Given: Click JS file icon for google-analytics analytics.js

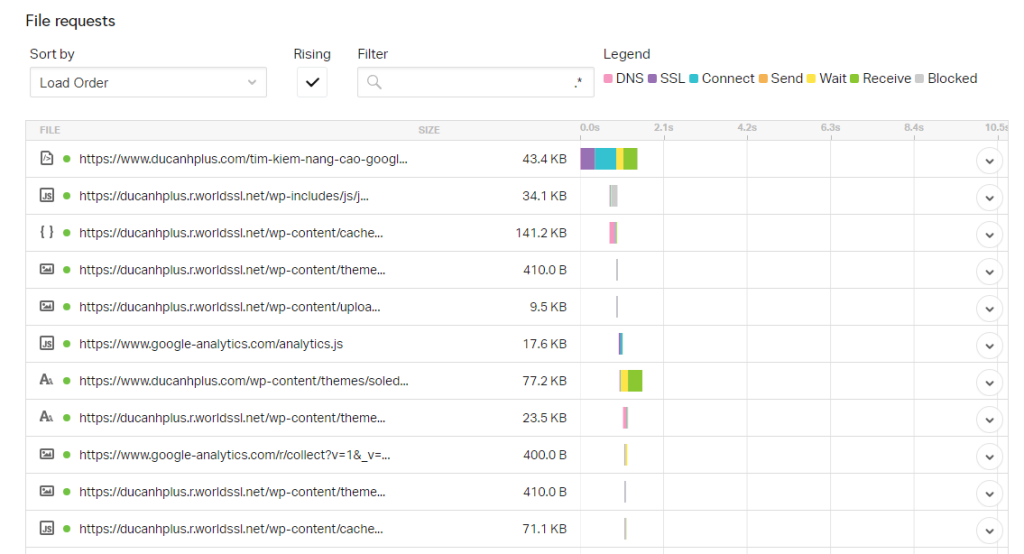Looking at the screenshot, I should pyautogui.click(x=46, y=344).
